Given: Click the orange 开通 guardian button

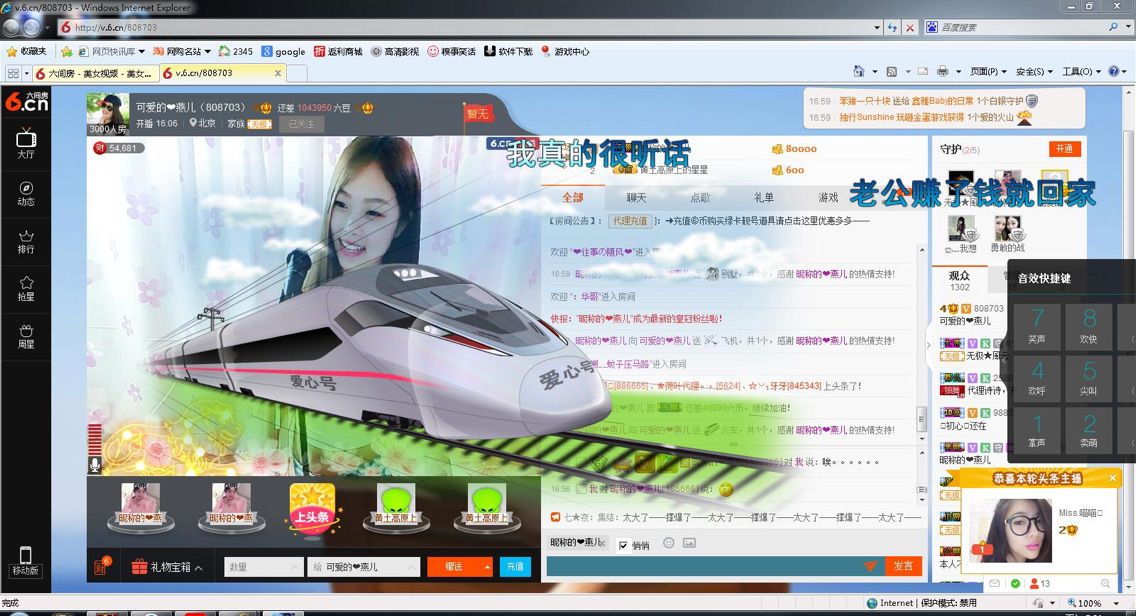Looking at the screenshot, I should (x=1064, y=149).
